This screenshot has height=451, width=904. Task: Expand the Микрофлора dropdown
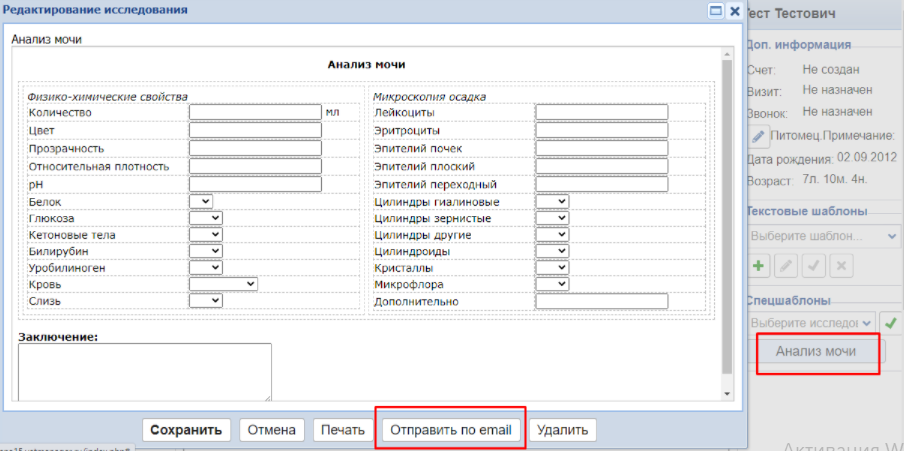coord(552,284)
